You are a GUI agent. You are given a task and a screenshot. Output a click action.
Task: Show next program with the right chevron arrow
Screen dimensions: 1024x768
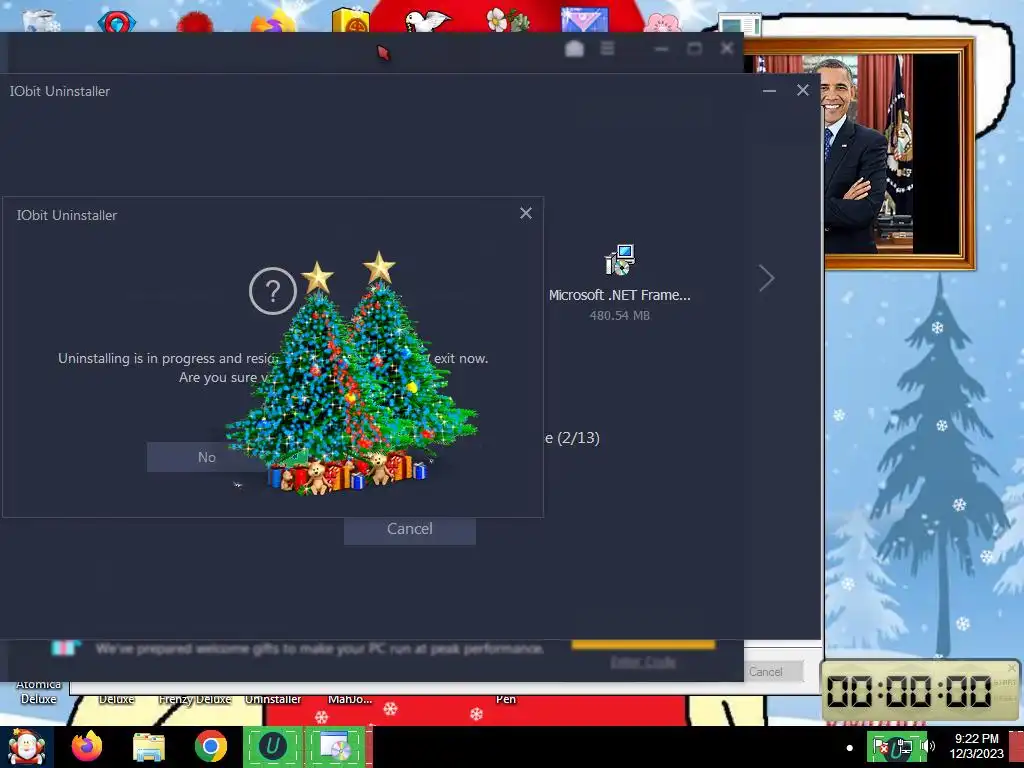pos(767,279)
